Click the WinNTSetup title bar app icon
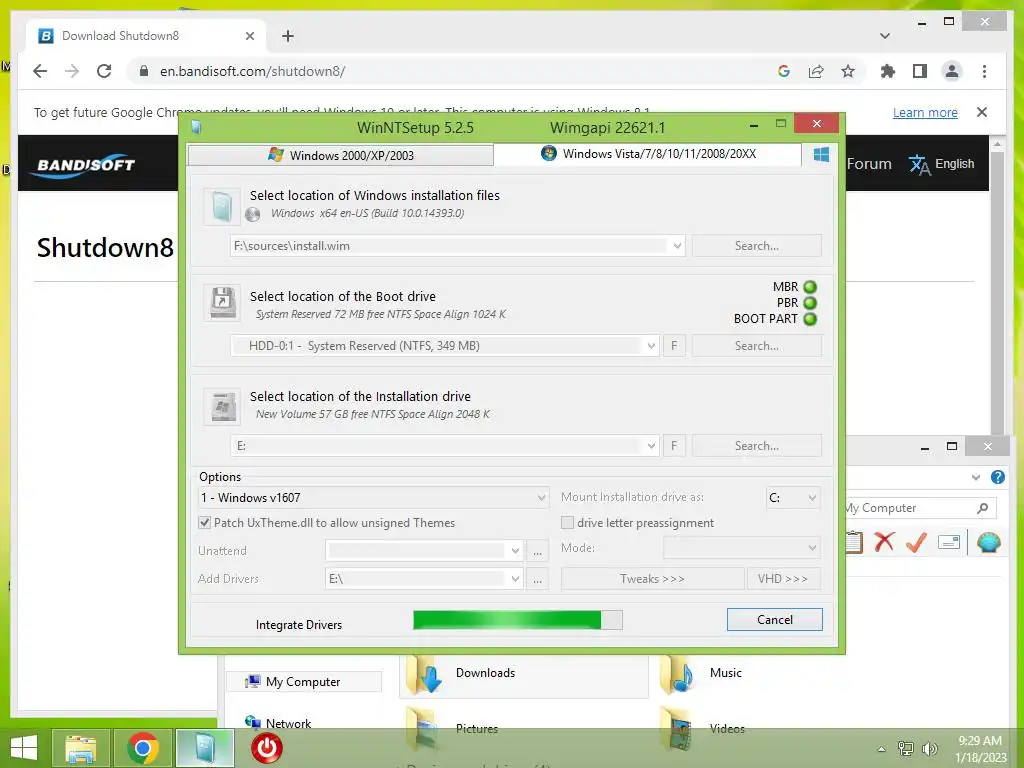The image size is (1024, 768). pos(196,127)
